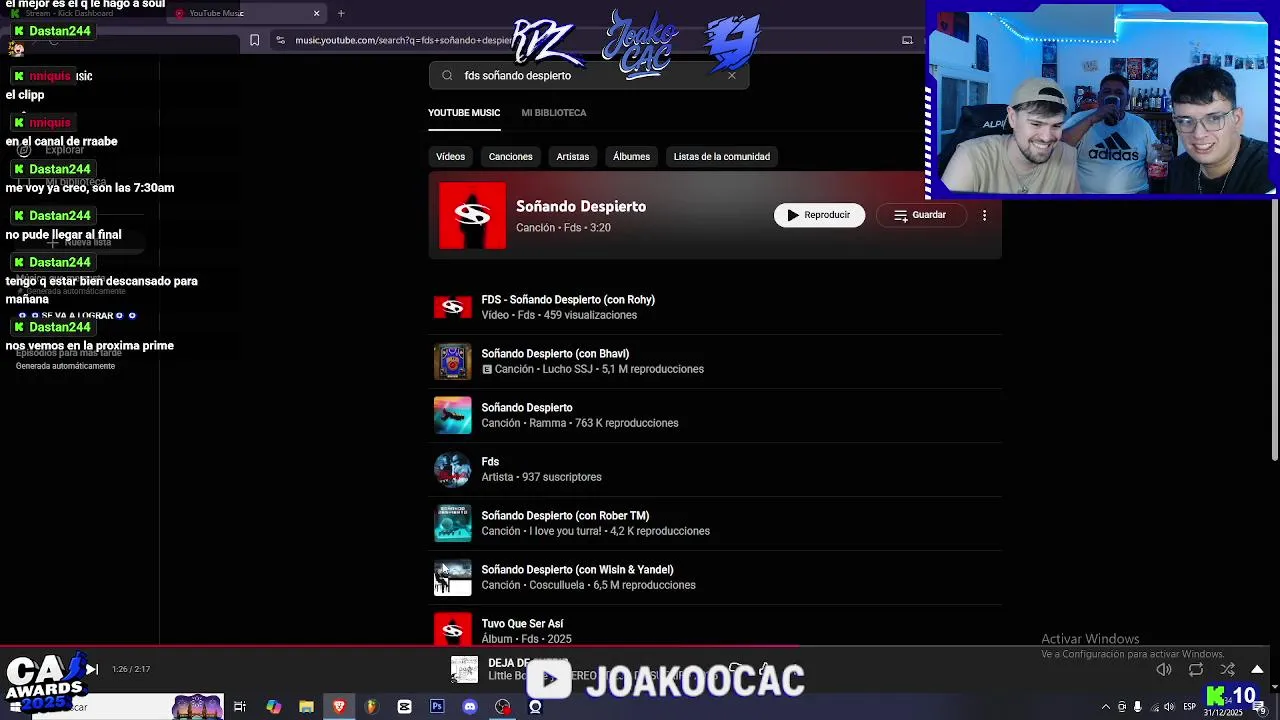Click the browser address bar URL

tap(404, 40)
